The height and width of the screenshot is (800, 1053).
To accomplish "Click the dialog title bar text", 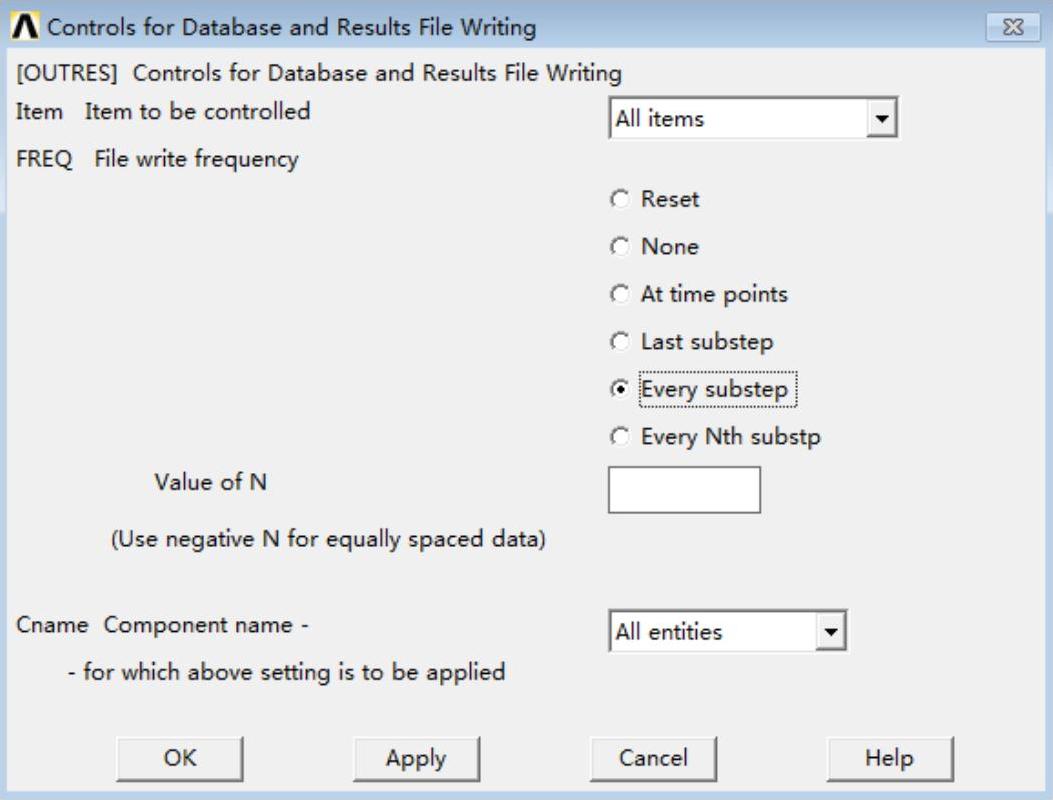I will (x=292, y=27).
